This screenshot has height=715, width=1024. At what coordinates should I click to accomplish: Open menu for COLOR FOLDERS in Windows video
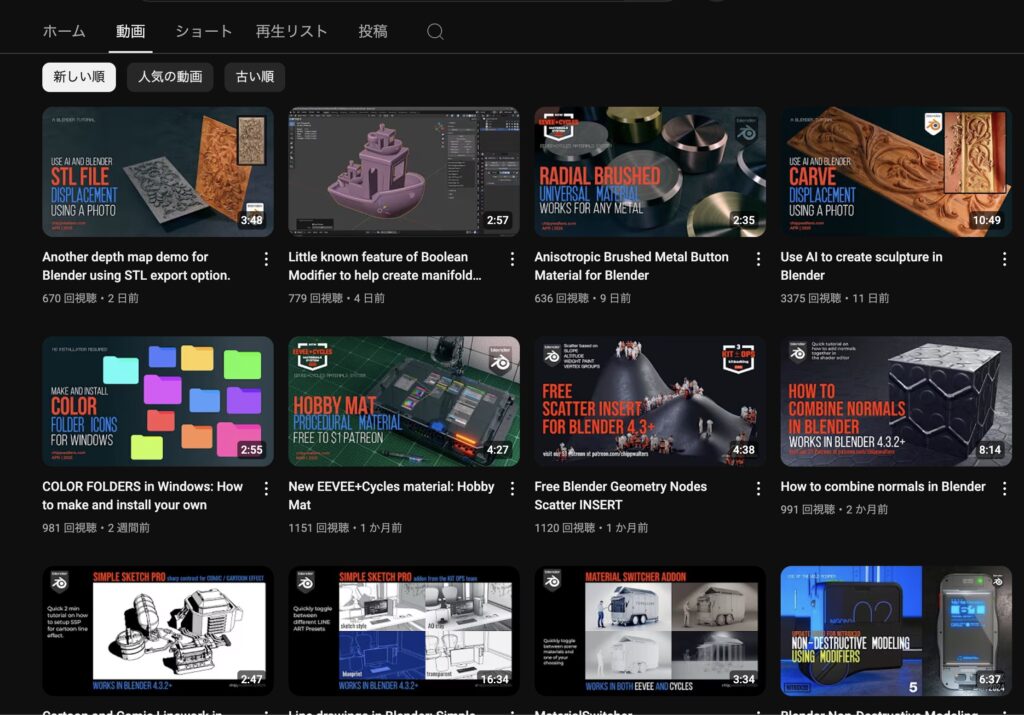tap(266, 488)
